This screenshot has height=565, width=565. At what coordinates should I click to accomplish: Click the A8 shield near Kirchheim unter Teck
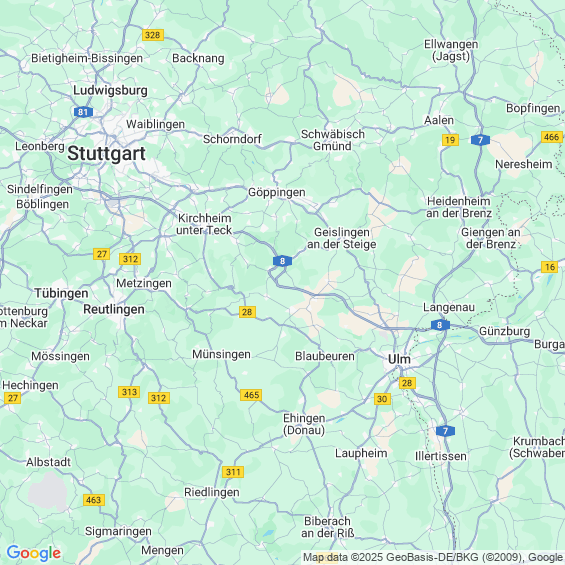coord(282,261)
